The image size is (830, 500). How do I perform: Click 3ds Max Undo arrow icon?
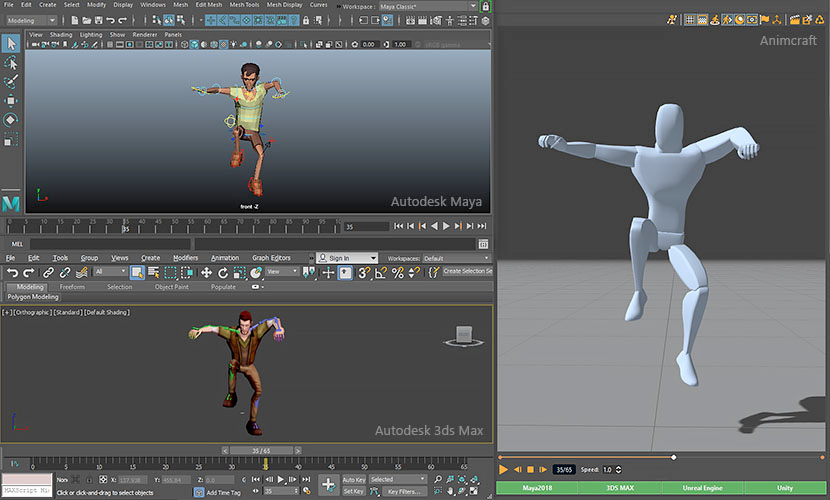12,272
